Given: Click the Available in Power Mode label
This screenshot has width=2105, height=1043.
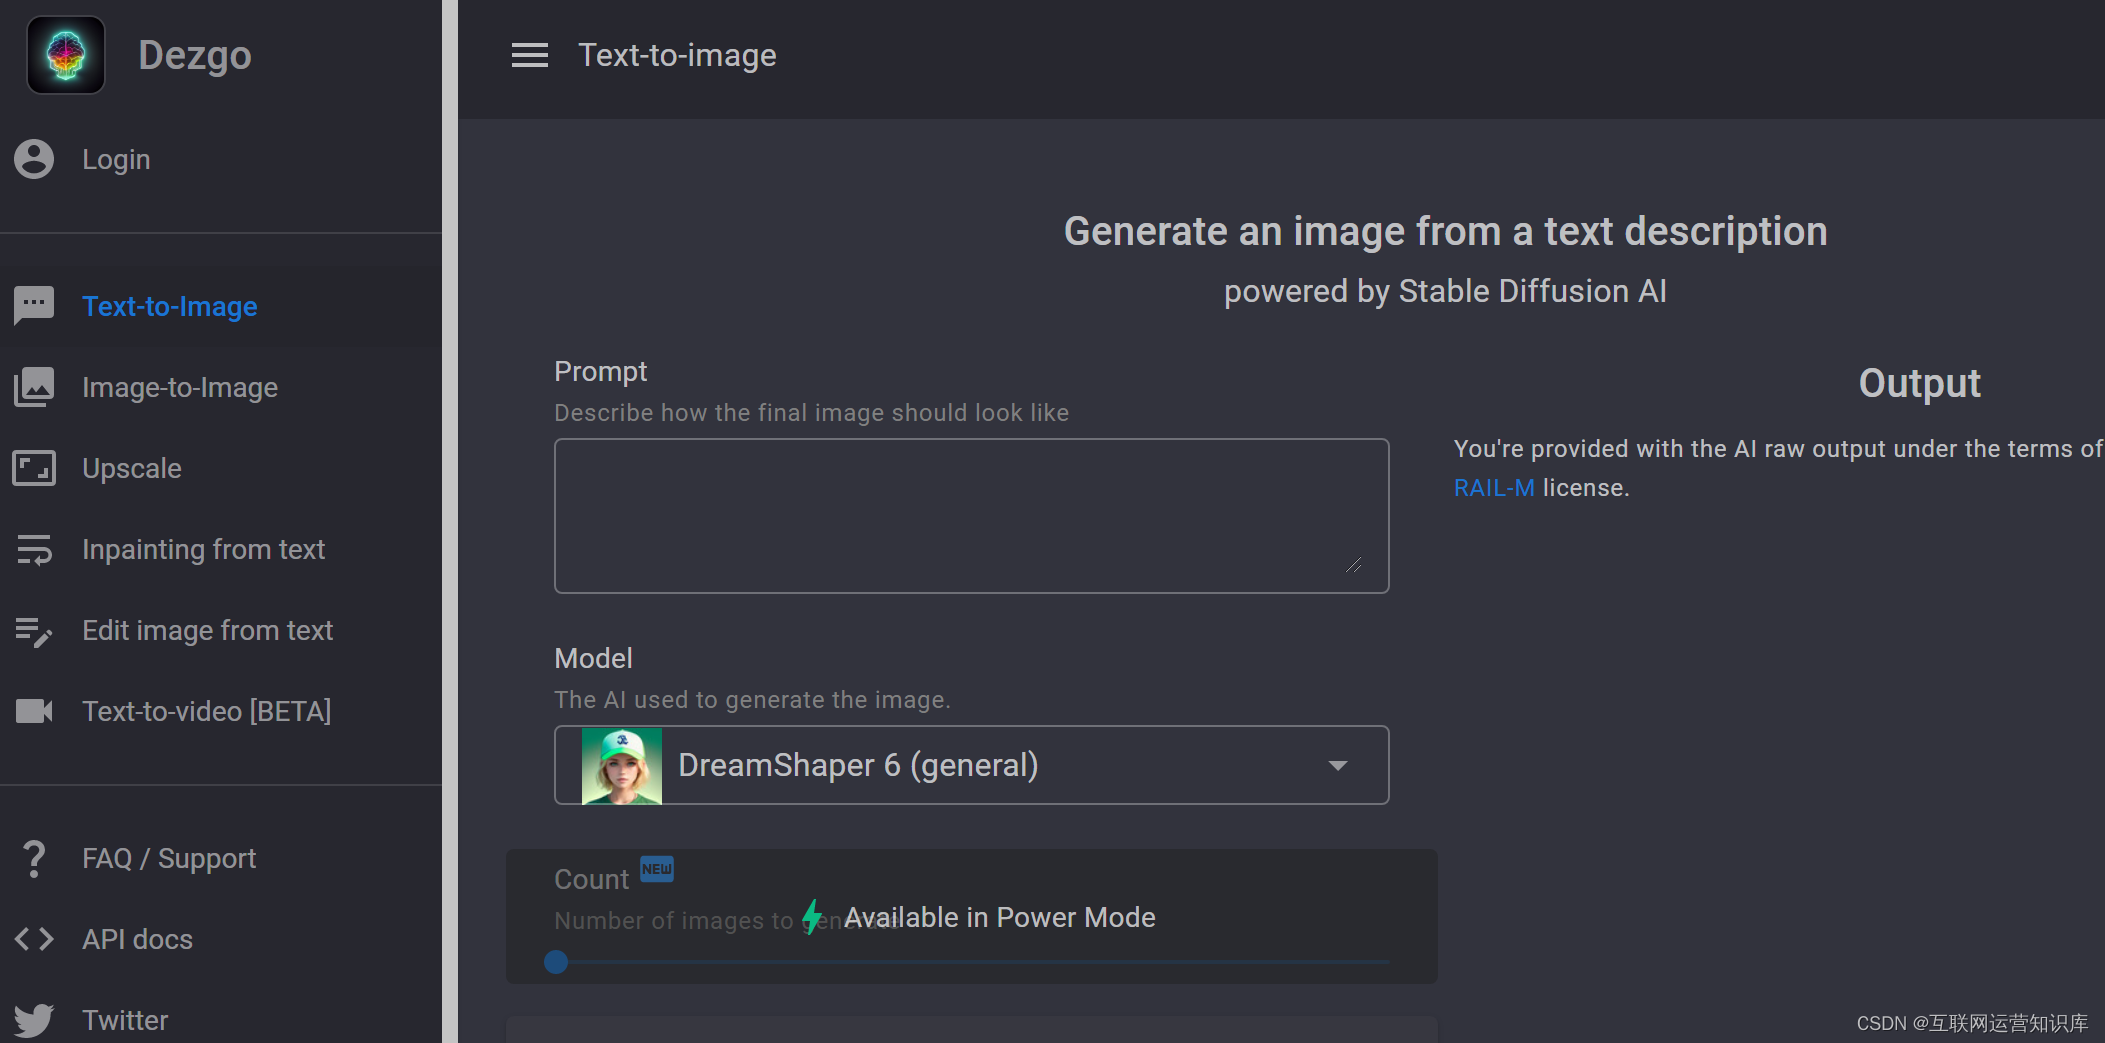Looking at the screenshot, I should coord(1000,917).
